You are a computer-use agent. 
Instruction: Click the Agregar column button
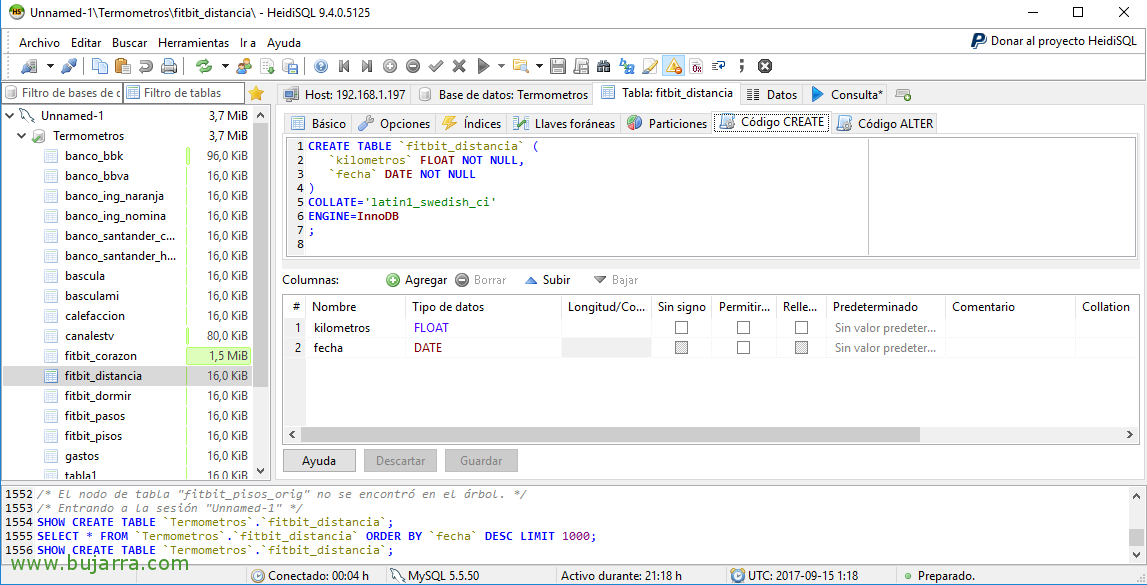[x=416, y=280]
